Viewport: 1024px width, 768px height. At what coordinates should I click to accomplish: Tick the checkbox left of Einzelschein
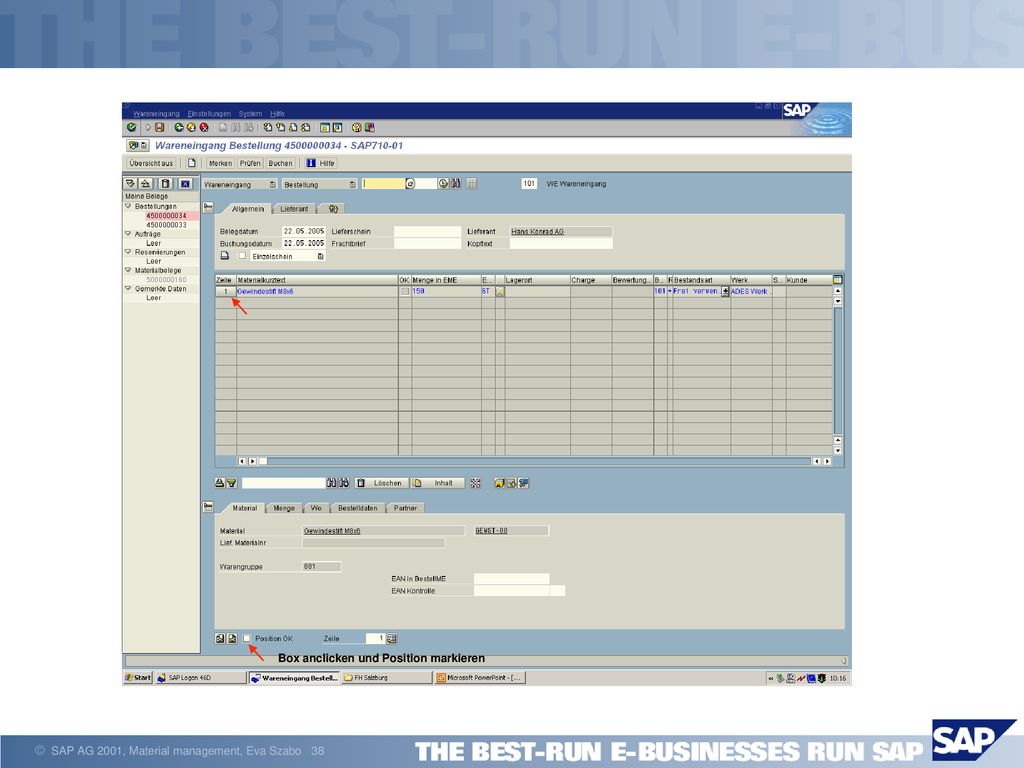[242, 256]
